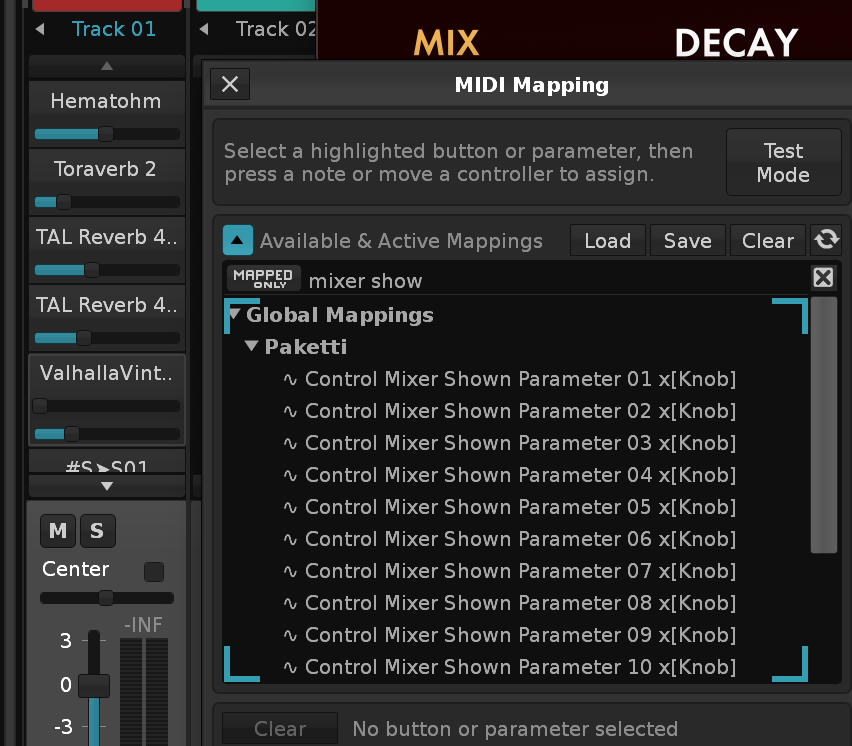The height and width of the screenshot is (746, 852).
Task: Toggle the Mapped Only filter
Action: (x=263, y=279)
